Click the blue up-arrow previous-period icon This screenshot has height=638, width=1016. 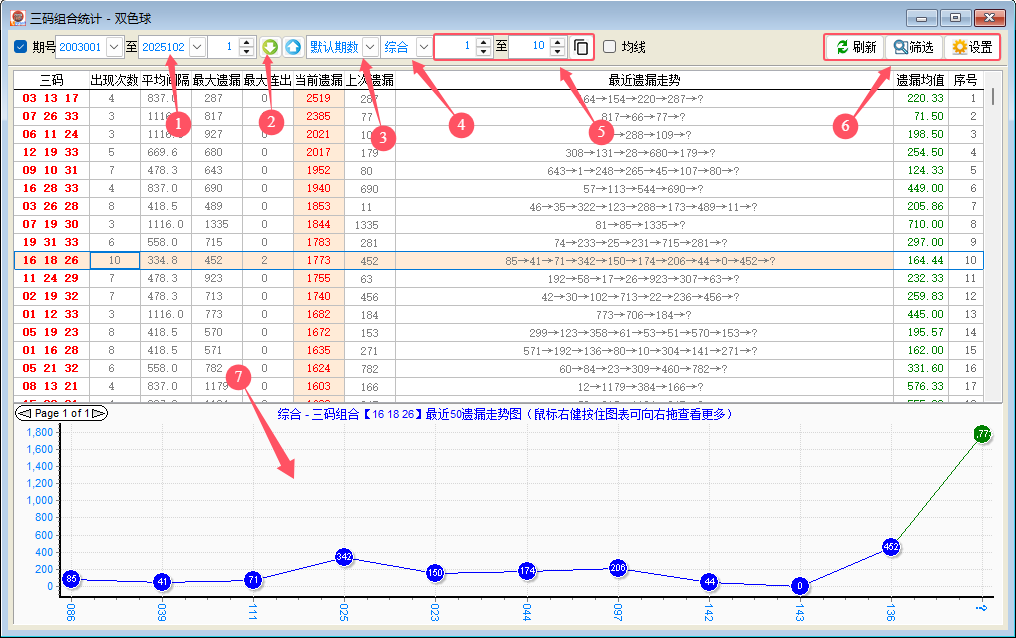click(x=292, y=47)
